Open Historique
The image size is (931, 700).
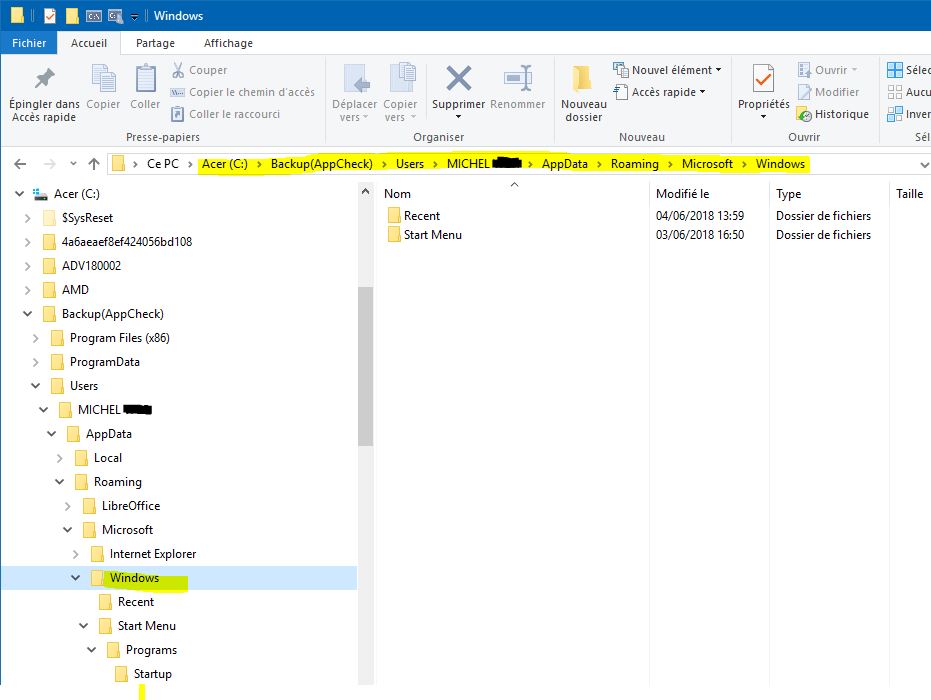coord(832,114)
